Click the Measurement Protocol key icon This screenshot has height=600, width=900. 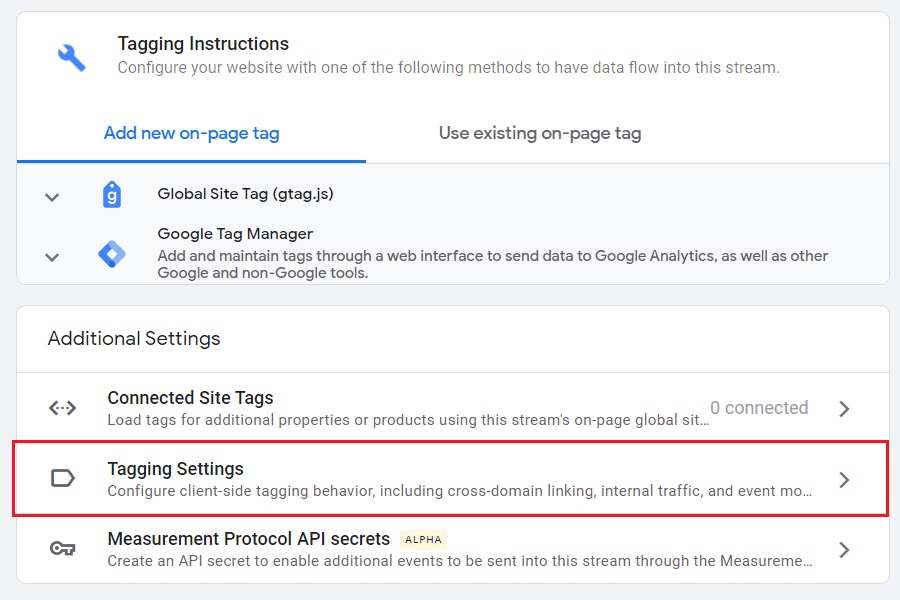pos(63,548)
